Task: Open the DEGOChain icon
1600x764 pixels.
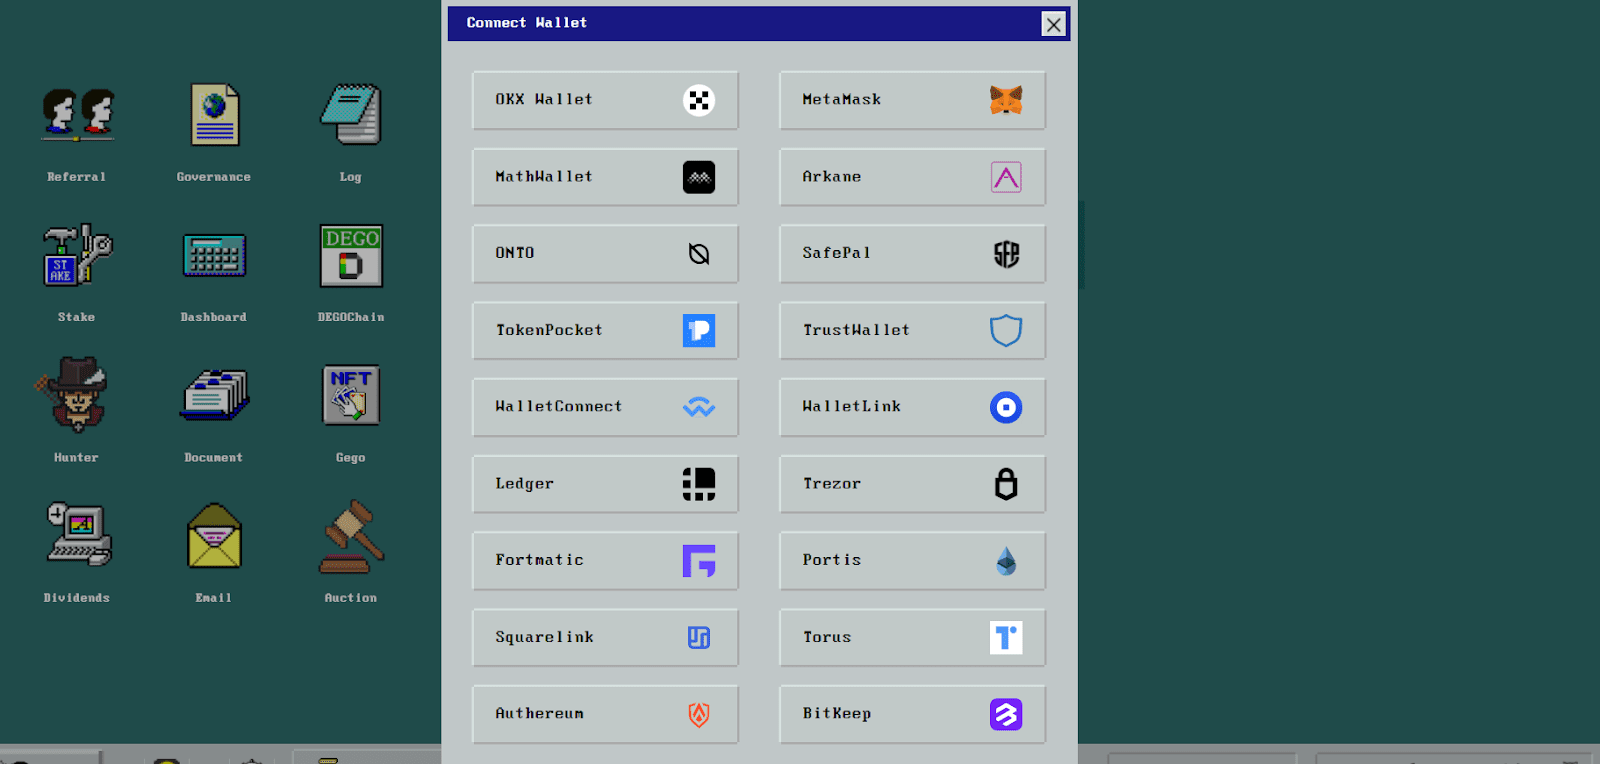Action: point(351,255)
